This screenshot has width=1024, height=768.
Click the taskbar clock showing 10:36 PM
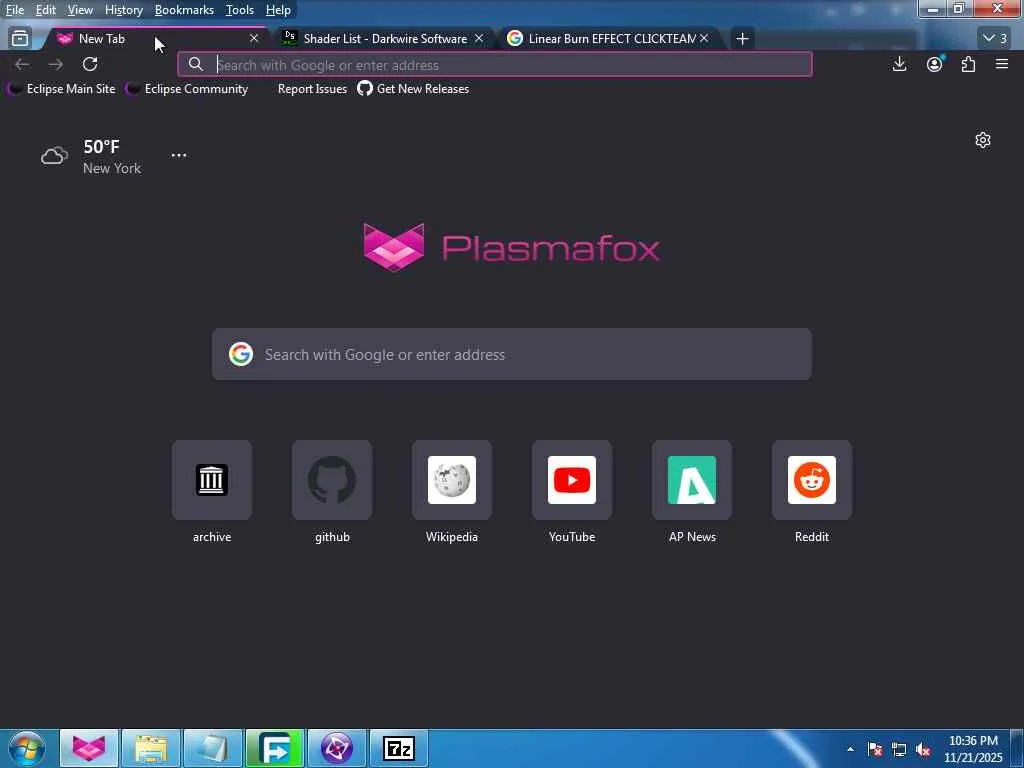point(973,749)
